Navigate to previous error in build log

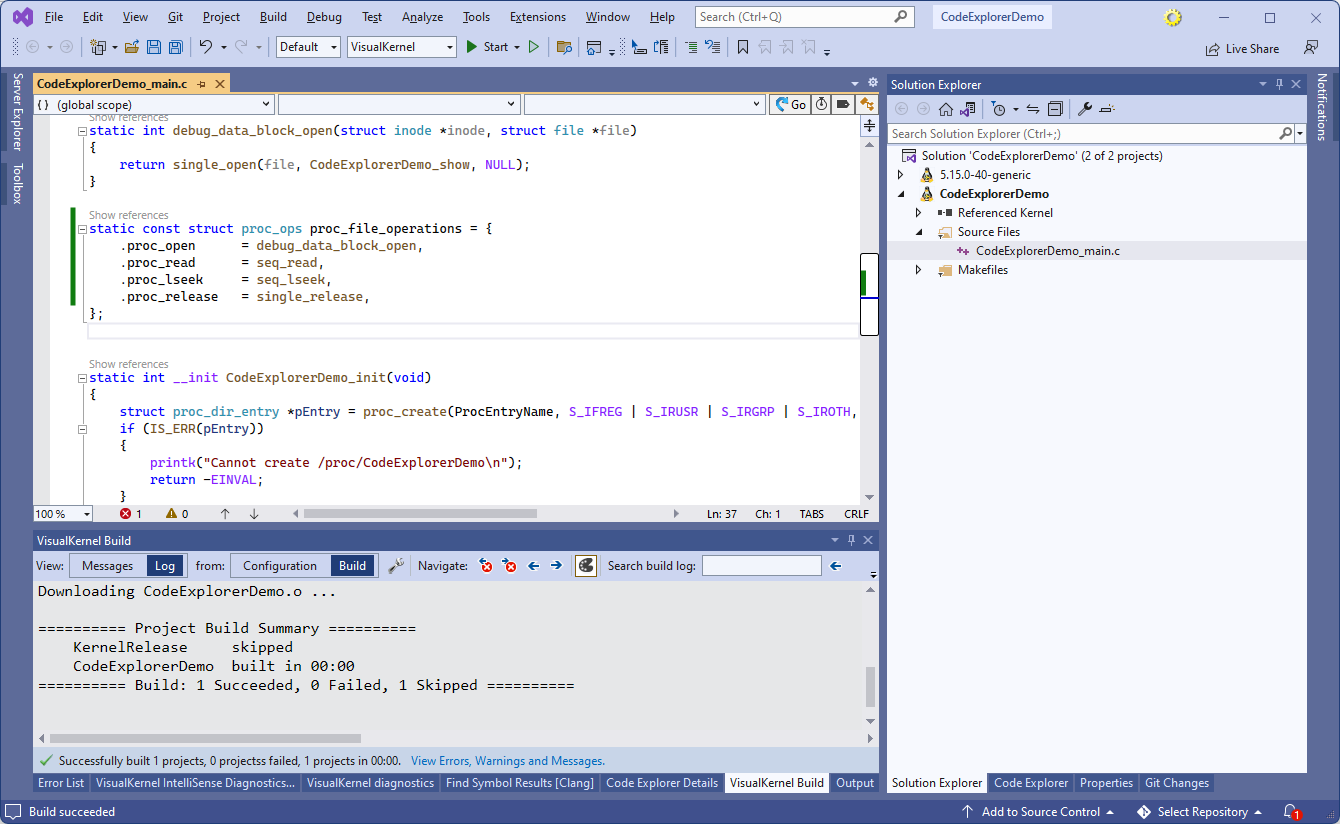click(487, 566)
